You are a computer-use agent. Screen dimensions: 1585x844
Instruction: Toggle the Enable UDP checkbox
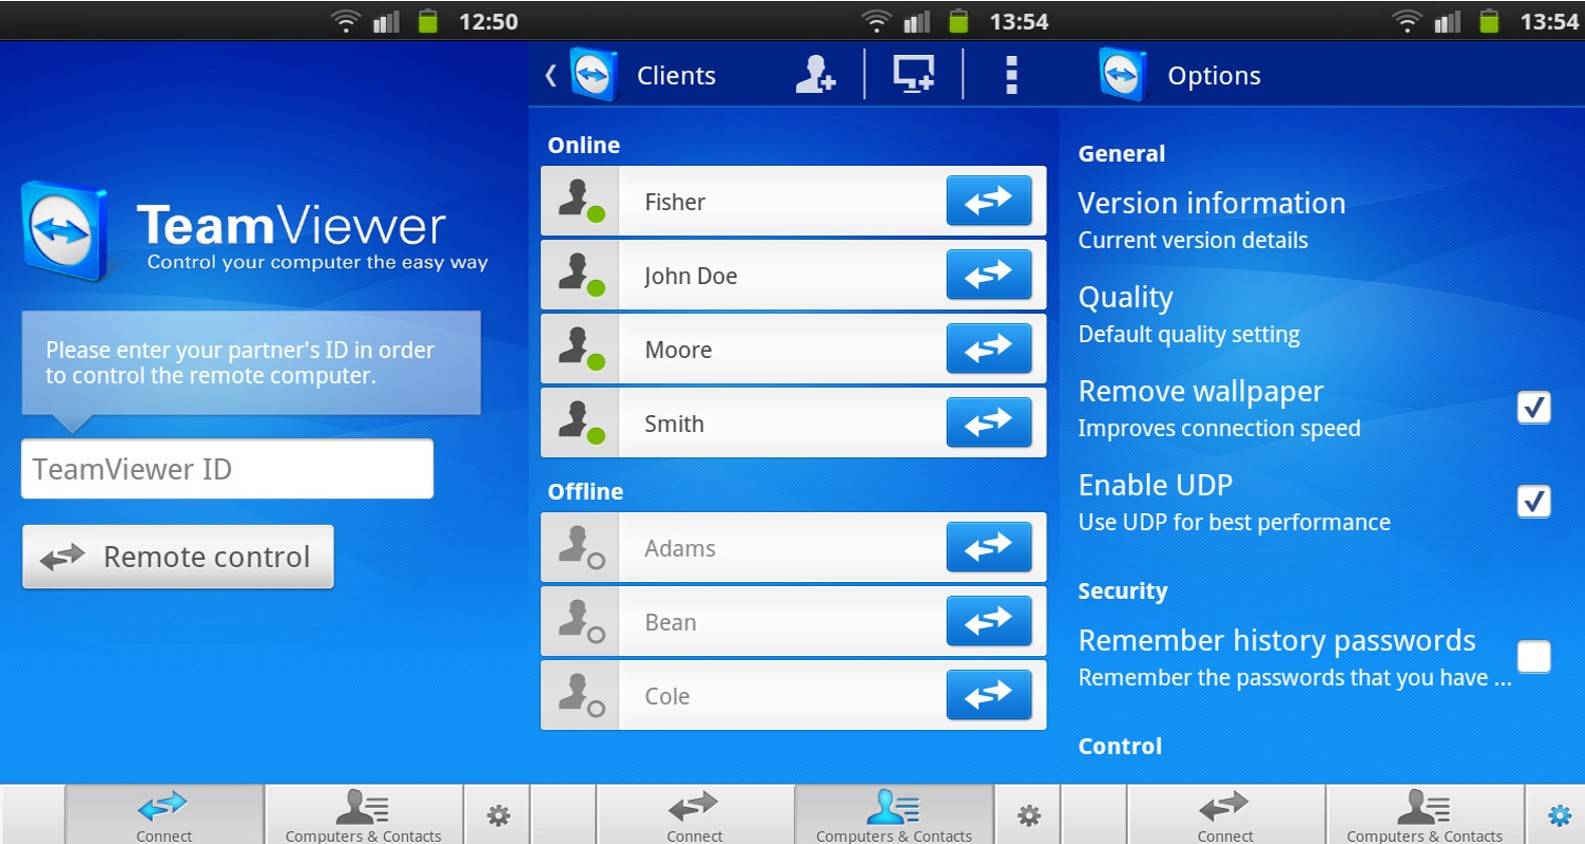click(1533, 500)
